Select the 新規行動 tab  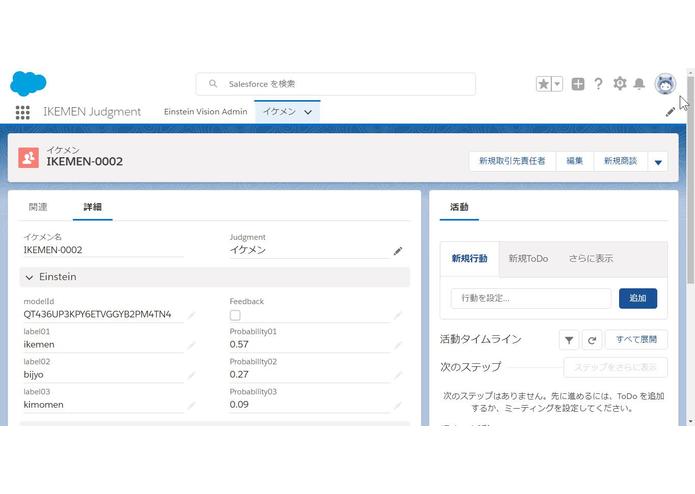[x=469, y=259]
